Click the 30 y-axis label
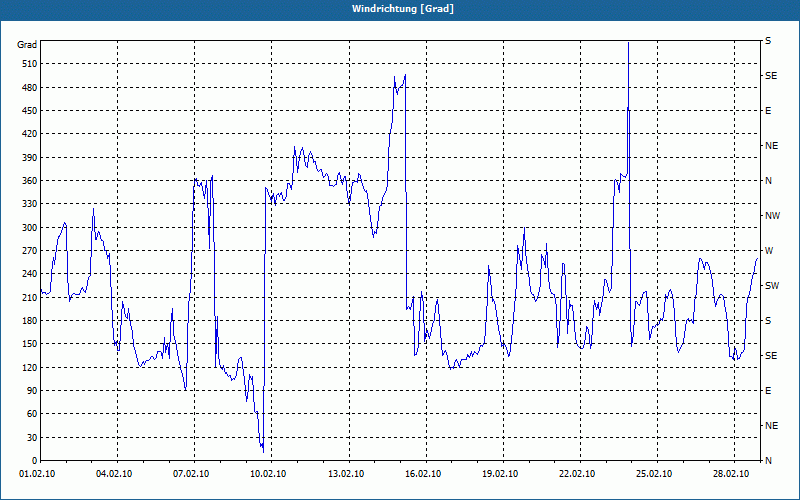 coord(32,437)
